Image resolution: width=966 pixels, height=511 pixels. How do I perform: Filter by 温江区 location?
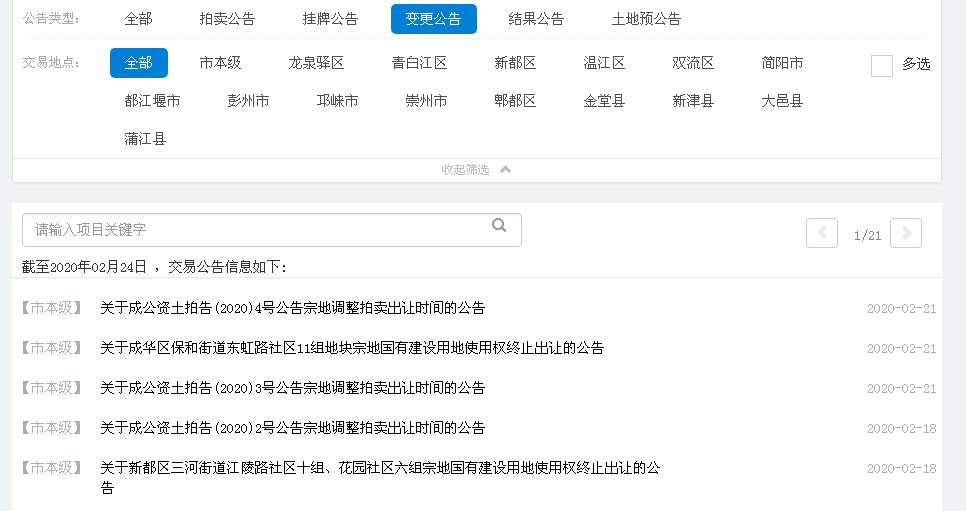[x=604, y=63]
